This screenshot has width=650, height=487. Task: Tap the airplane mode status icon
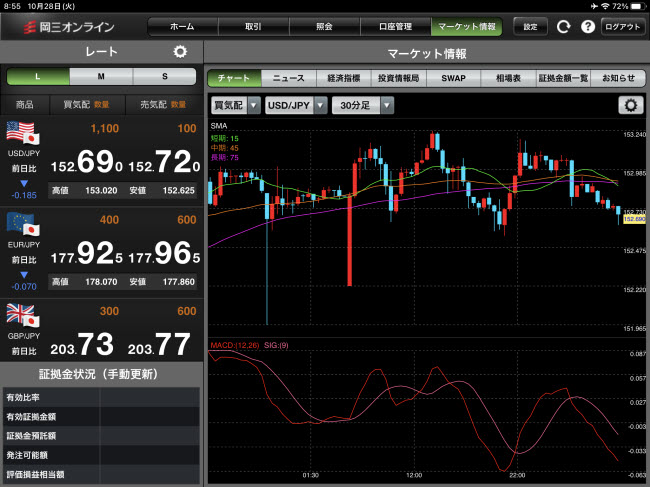tap(594, 6)
